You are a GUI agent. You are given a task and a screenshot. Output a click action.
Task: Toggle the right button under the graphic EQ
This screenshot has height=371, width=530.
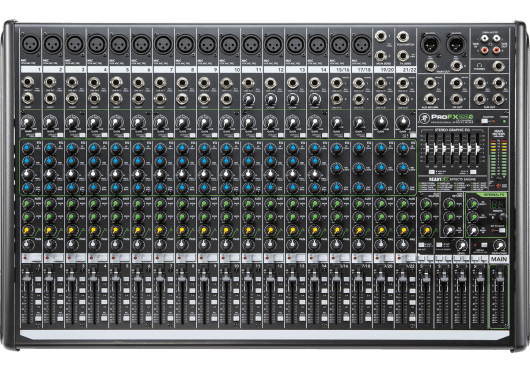(x=473, y=172)
